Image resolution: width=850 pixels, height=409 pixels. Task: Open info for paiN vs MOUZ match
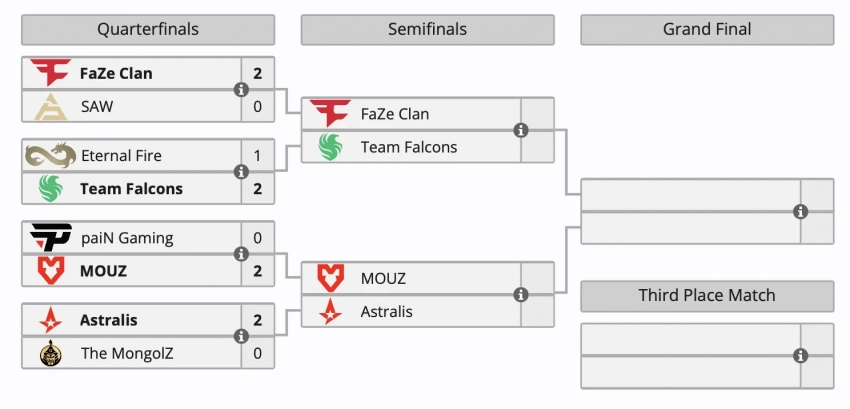241,254
